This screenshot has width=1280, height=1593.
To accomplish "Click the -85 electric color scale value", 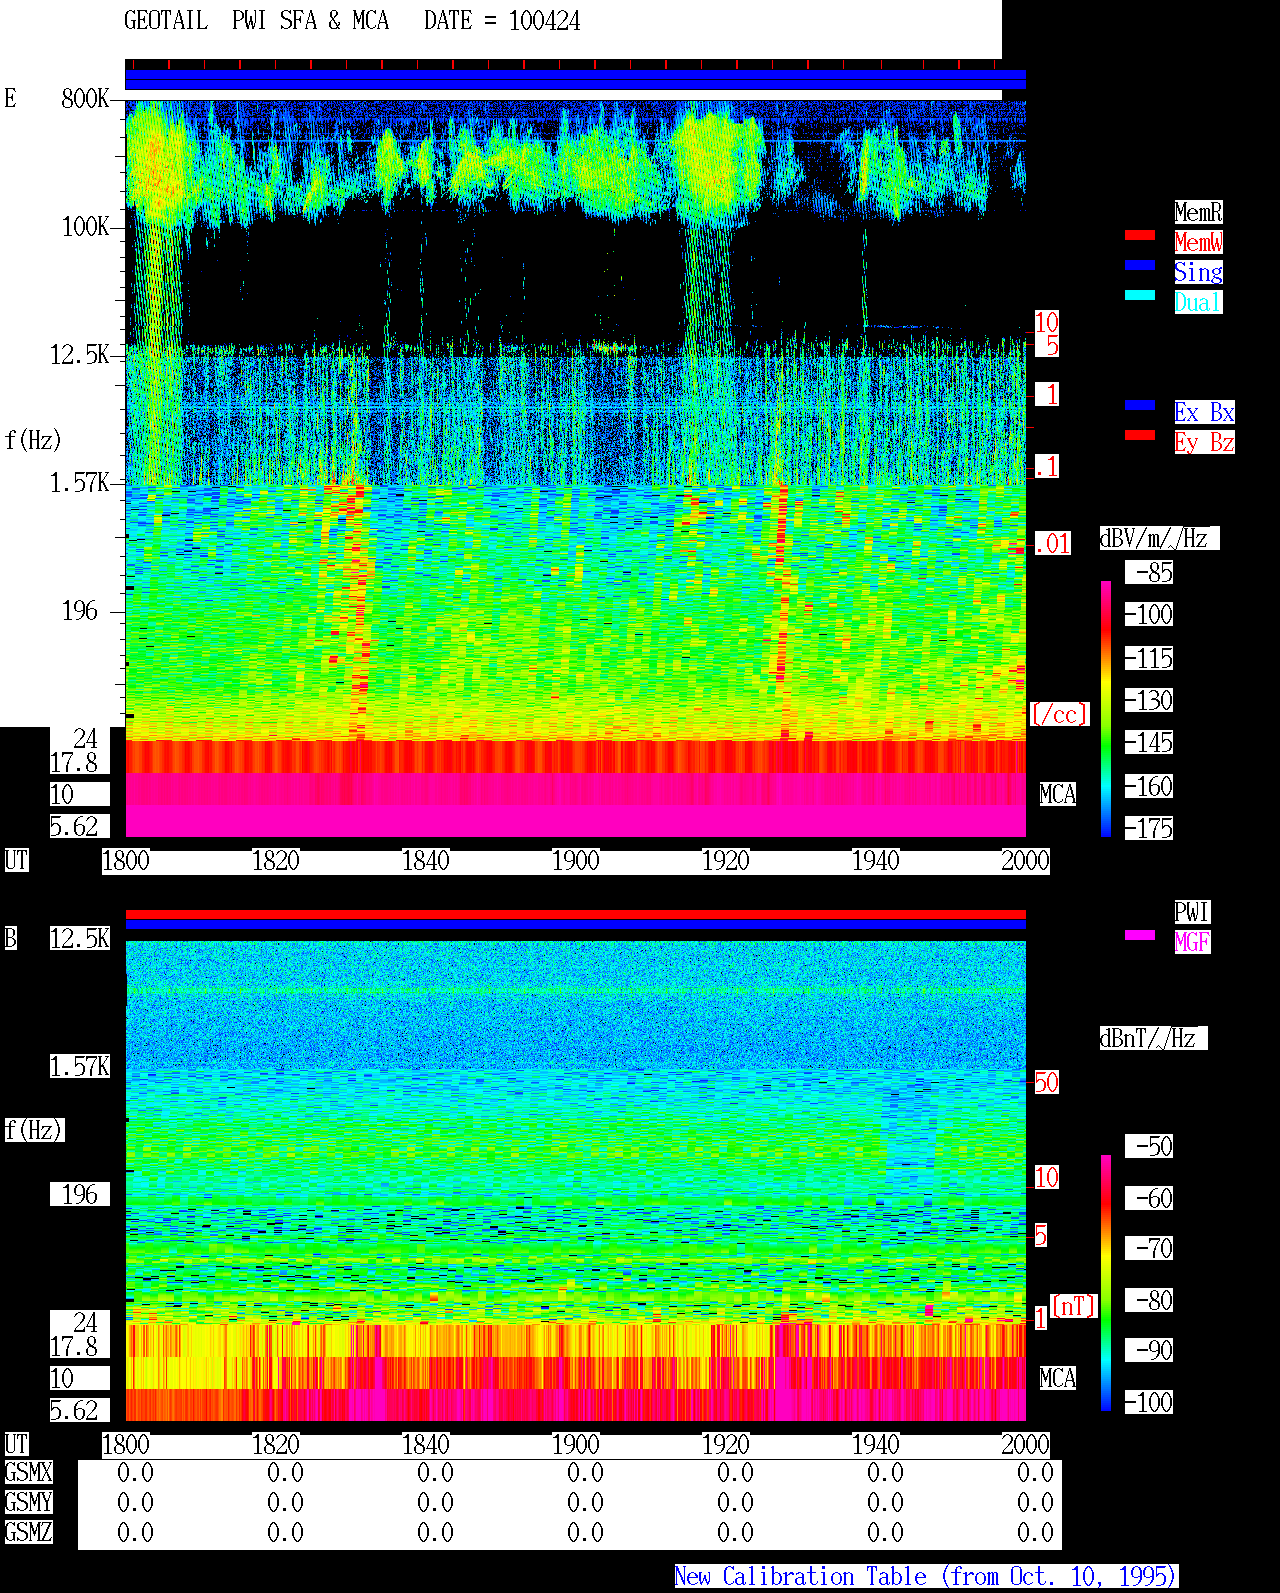I will [1150, 572].
